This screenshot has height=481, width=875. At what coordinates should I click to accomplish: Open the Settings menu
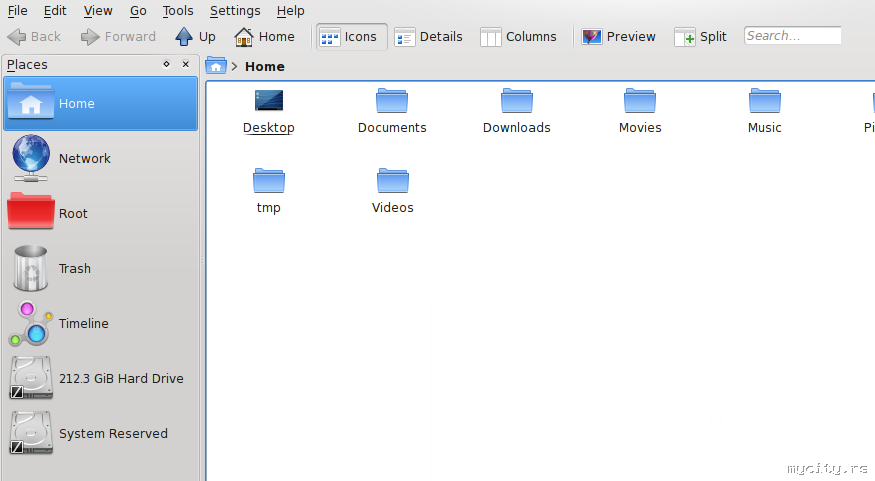tap(235, 11)
